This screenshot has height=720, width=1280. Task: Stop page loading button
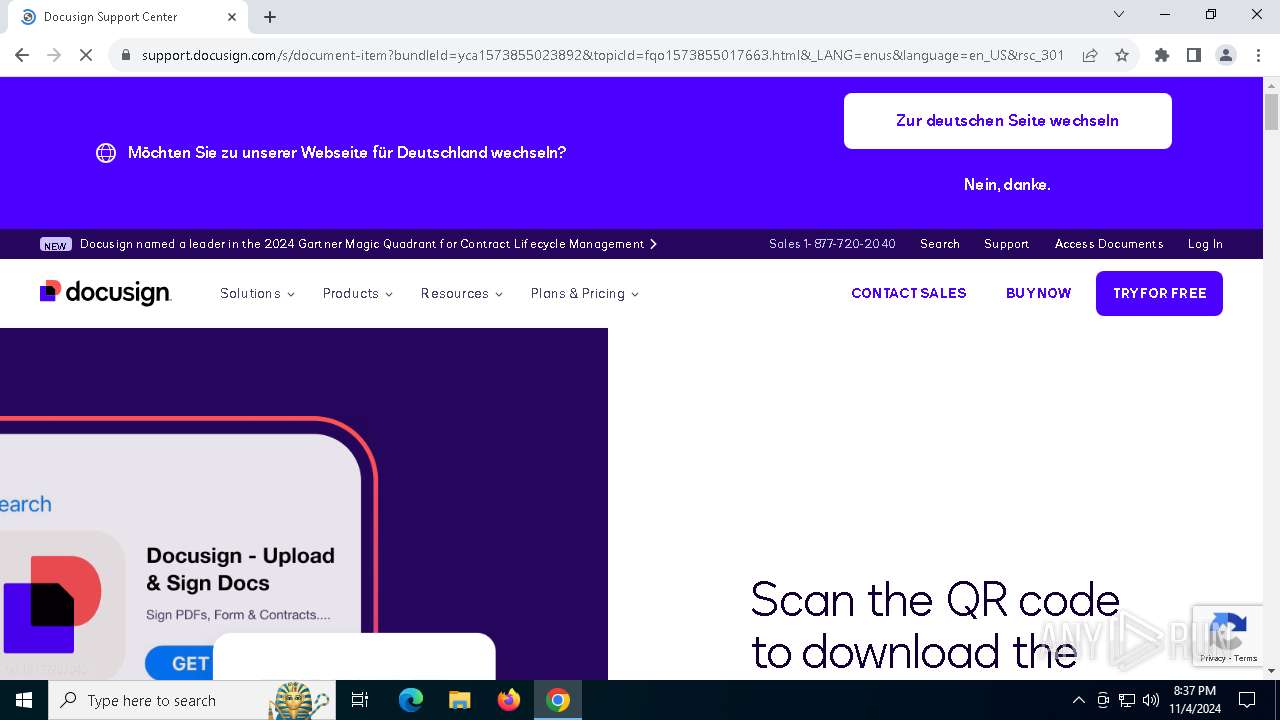(86, 55)
